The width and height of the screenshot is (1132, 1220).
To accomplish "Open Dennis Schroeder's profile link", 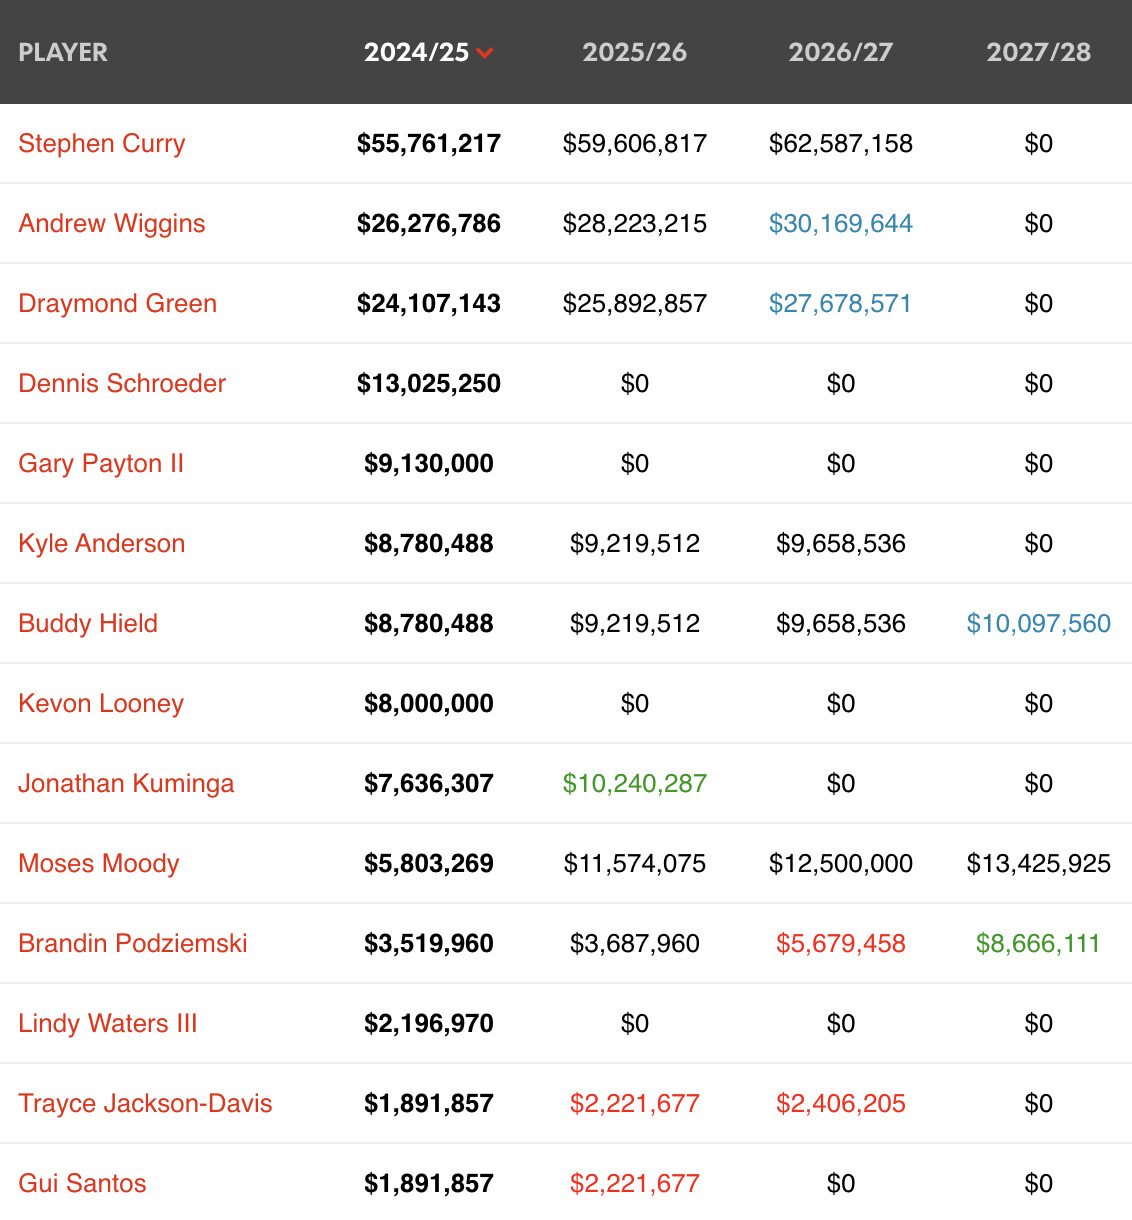I will pyautogui.click(x=122, y=384).
